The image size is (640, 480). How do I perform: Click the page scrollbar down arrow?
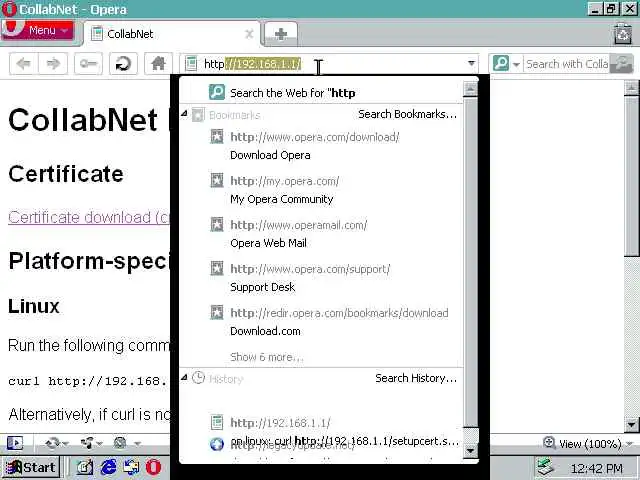631,425
